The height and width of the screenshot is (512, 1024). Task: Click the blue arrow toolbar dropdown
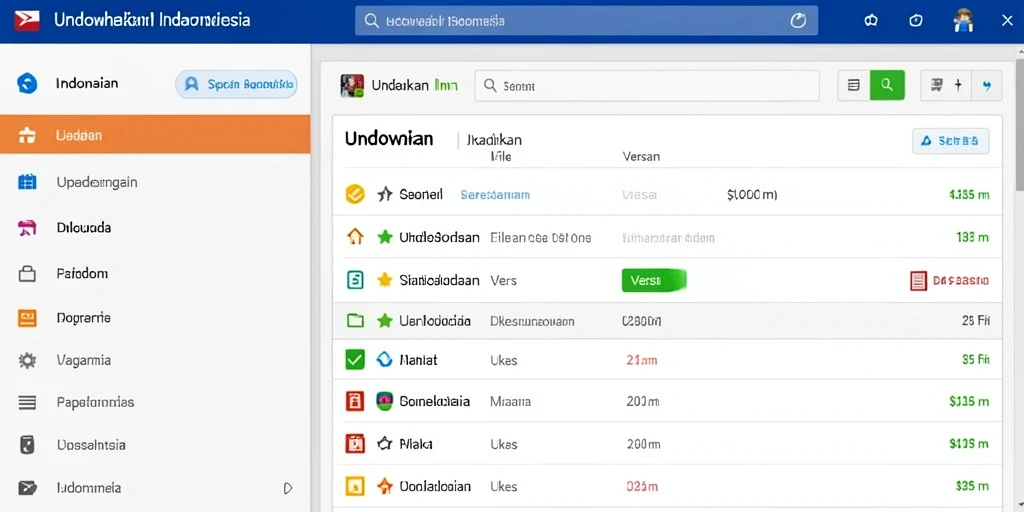(987, 86)
